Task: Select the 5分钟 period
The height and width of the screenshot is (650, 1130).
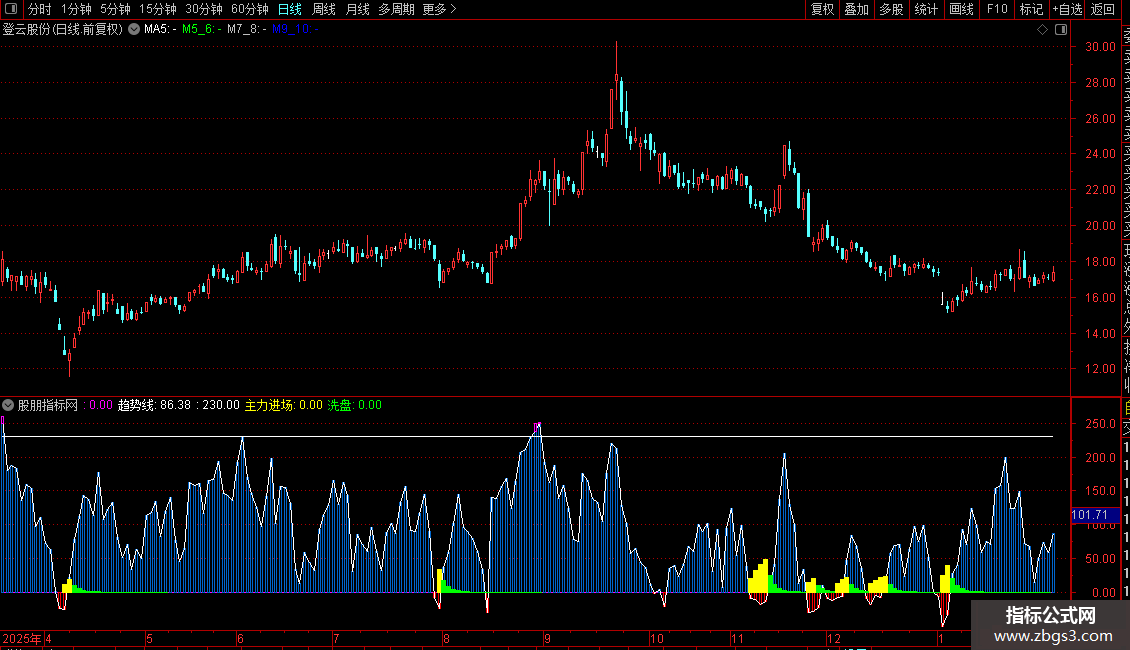Action: (115, 9)
